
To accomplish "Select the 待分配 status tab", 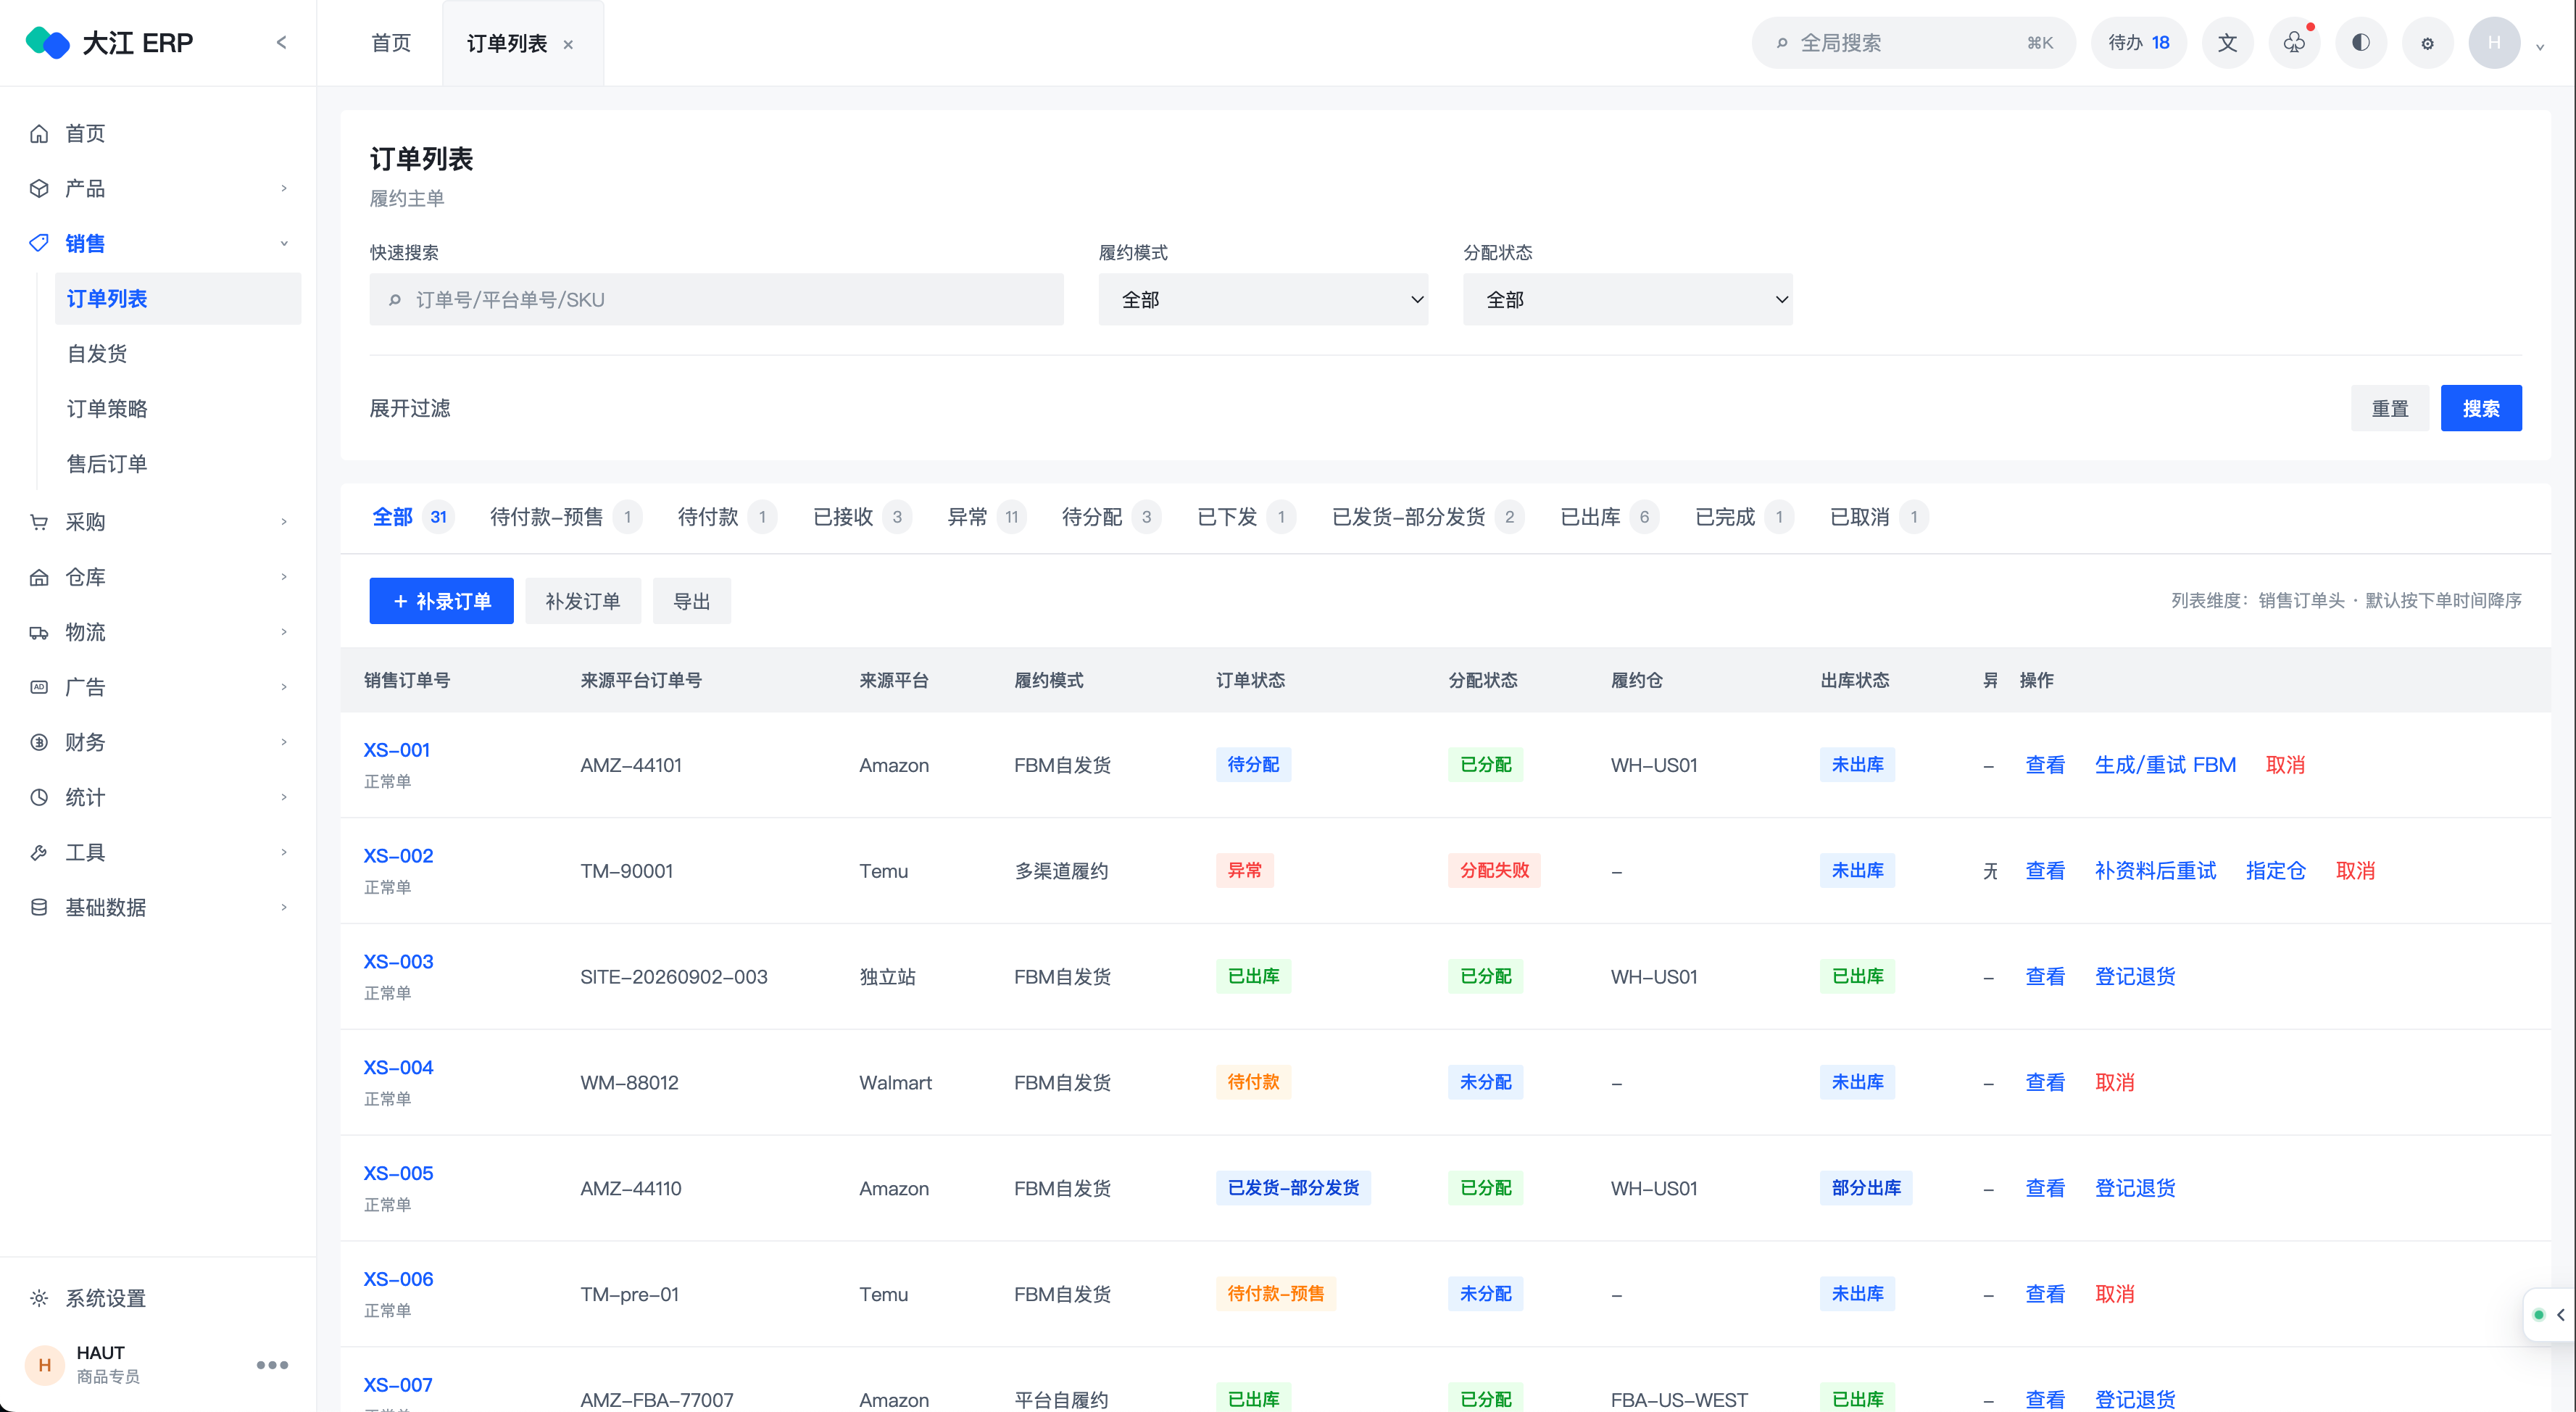I will click(1111, 517).
